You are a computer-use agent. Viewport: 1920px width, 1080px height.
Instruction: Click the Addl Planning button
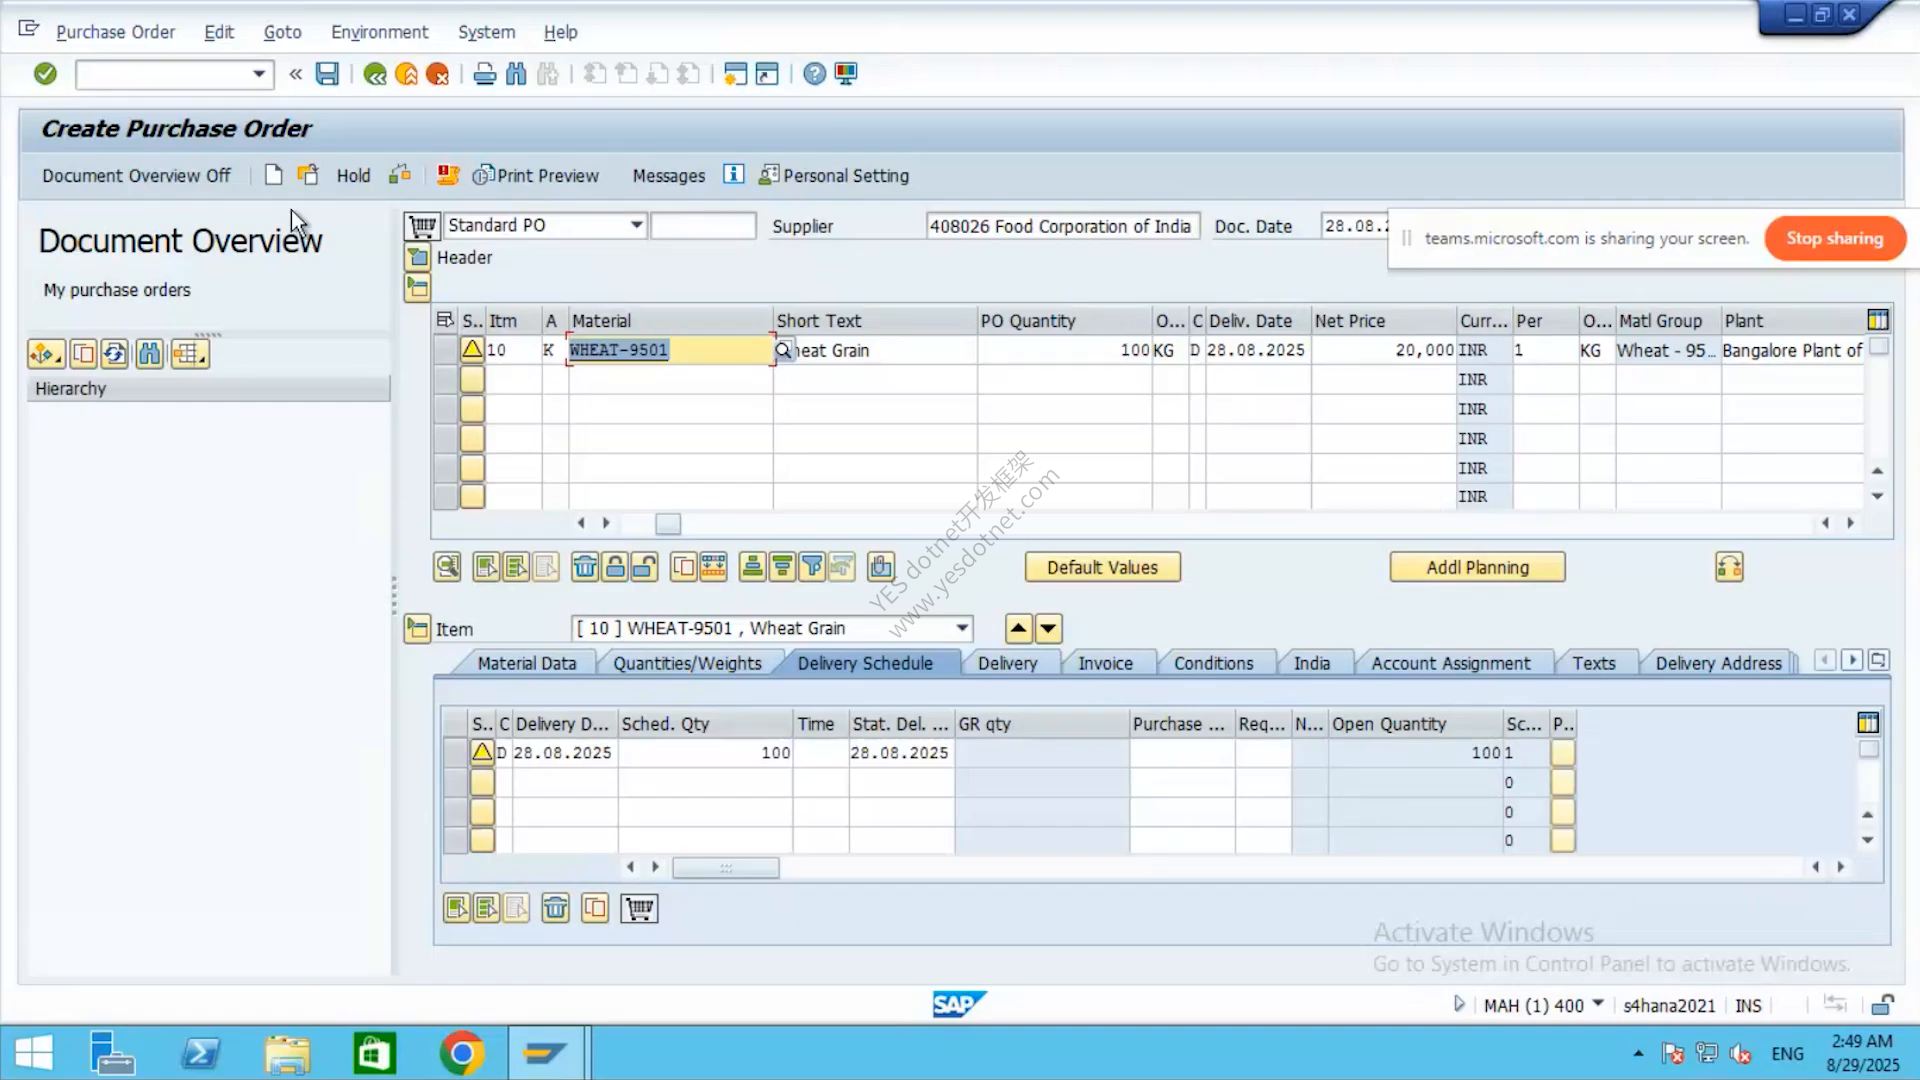(1477, 567)
